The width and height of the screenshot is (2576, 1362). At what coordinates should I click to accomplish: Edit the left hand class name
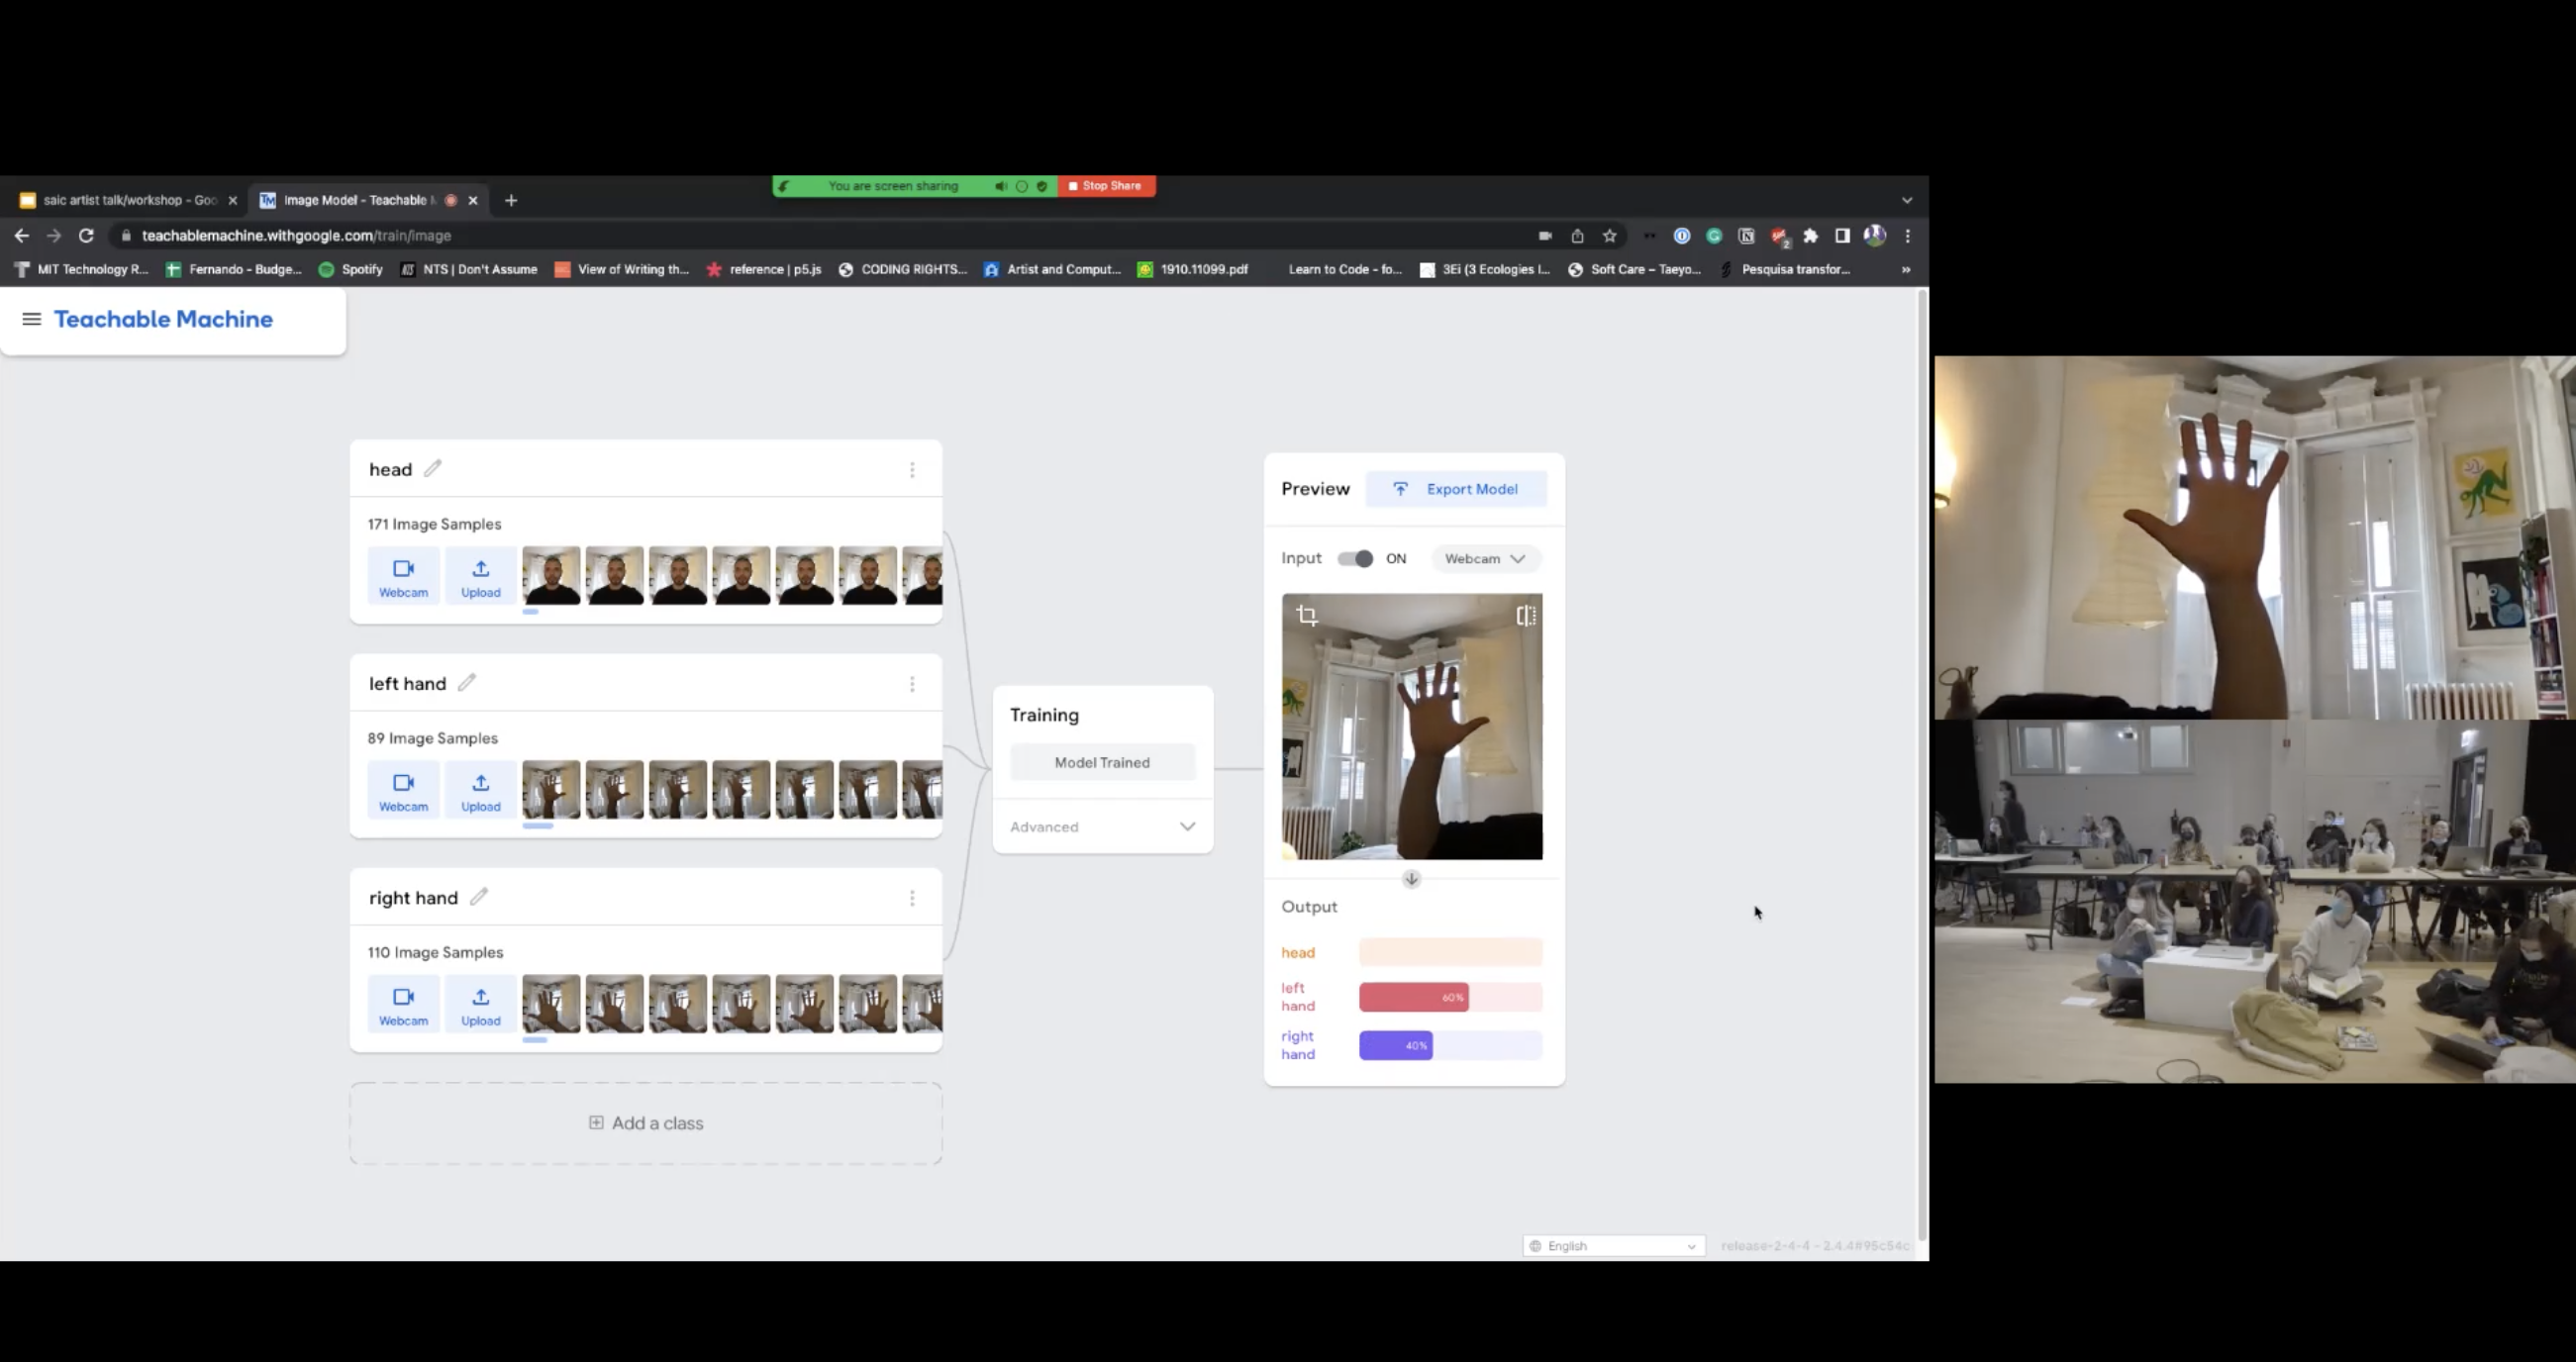(x=466, y=683)
